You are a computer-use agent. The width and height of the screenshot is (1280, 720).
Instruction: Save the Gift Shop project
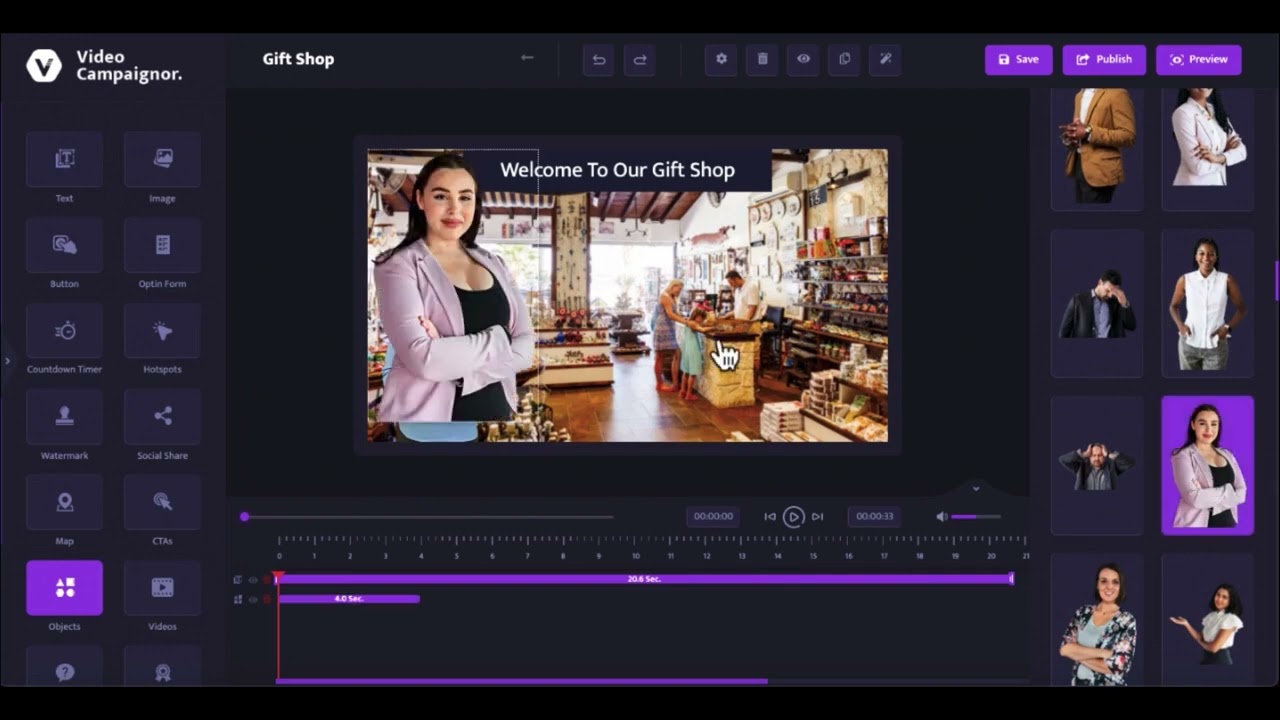tap(1018, 59)
